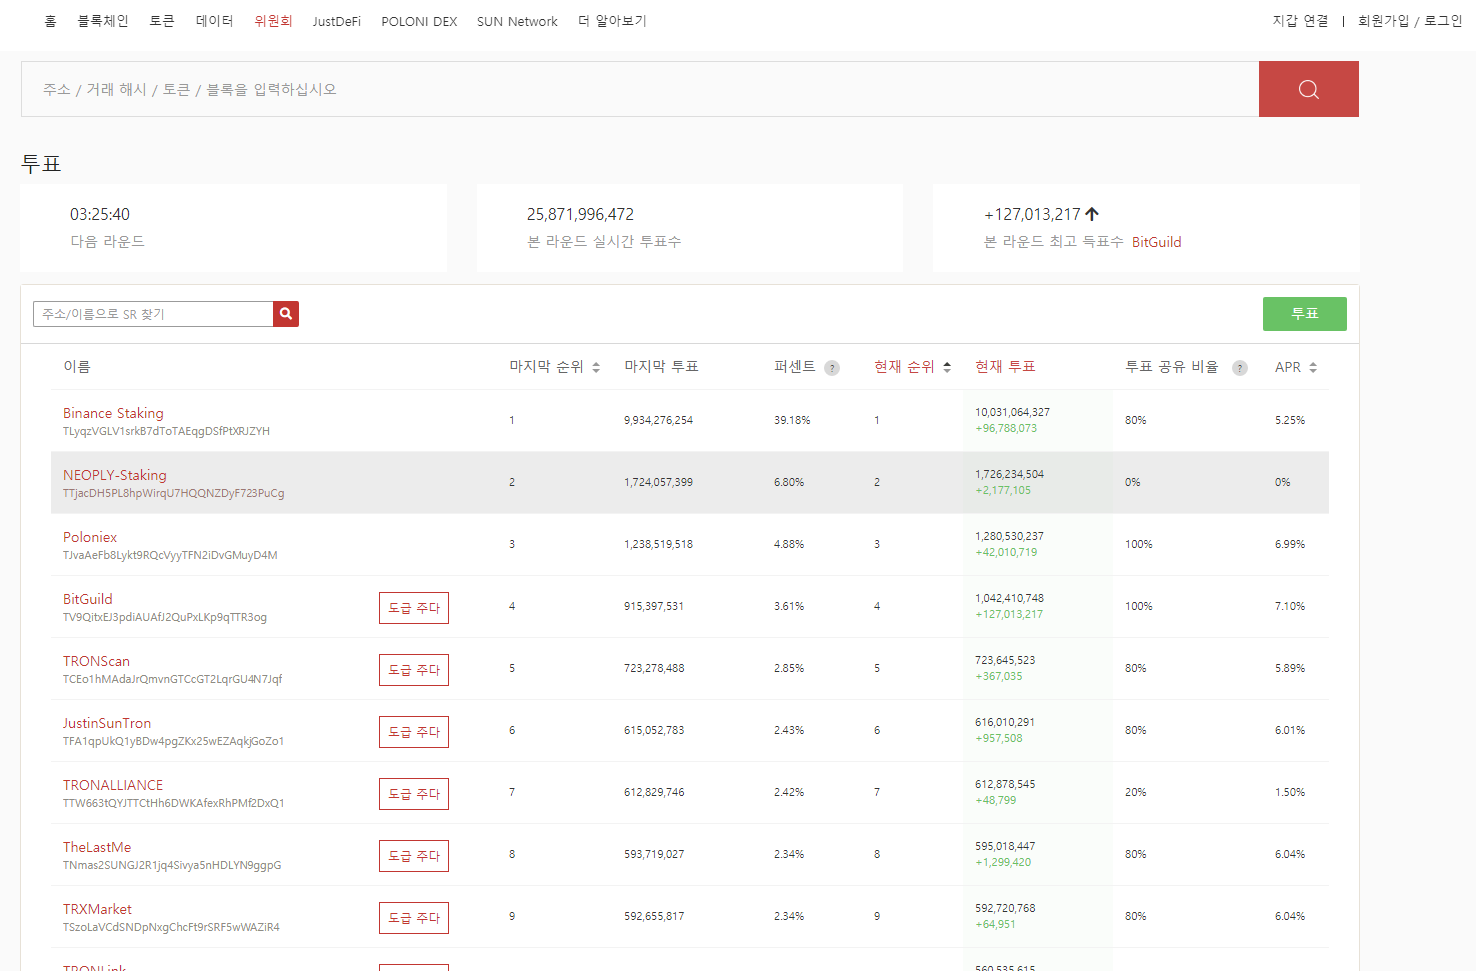Click 도급 주다 button for BitGuild
Viewport: 1476px width, 971px height.
414,608
